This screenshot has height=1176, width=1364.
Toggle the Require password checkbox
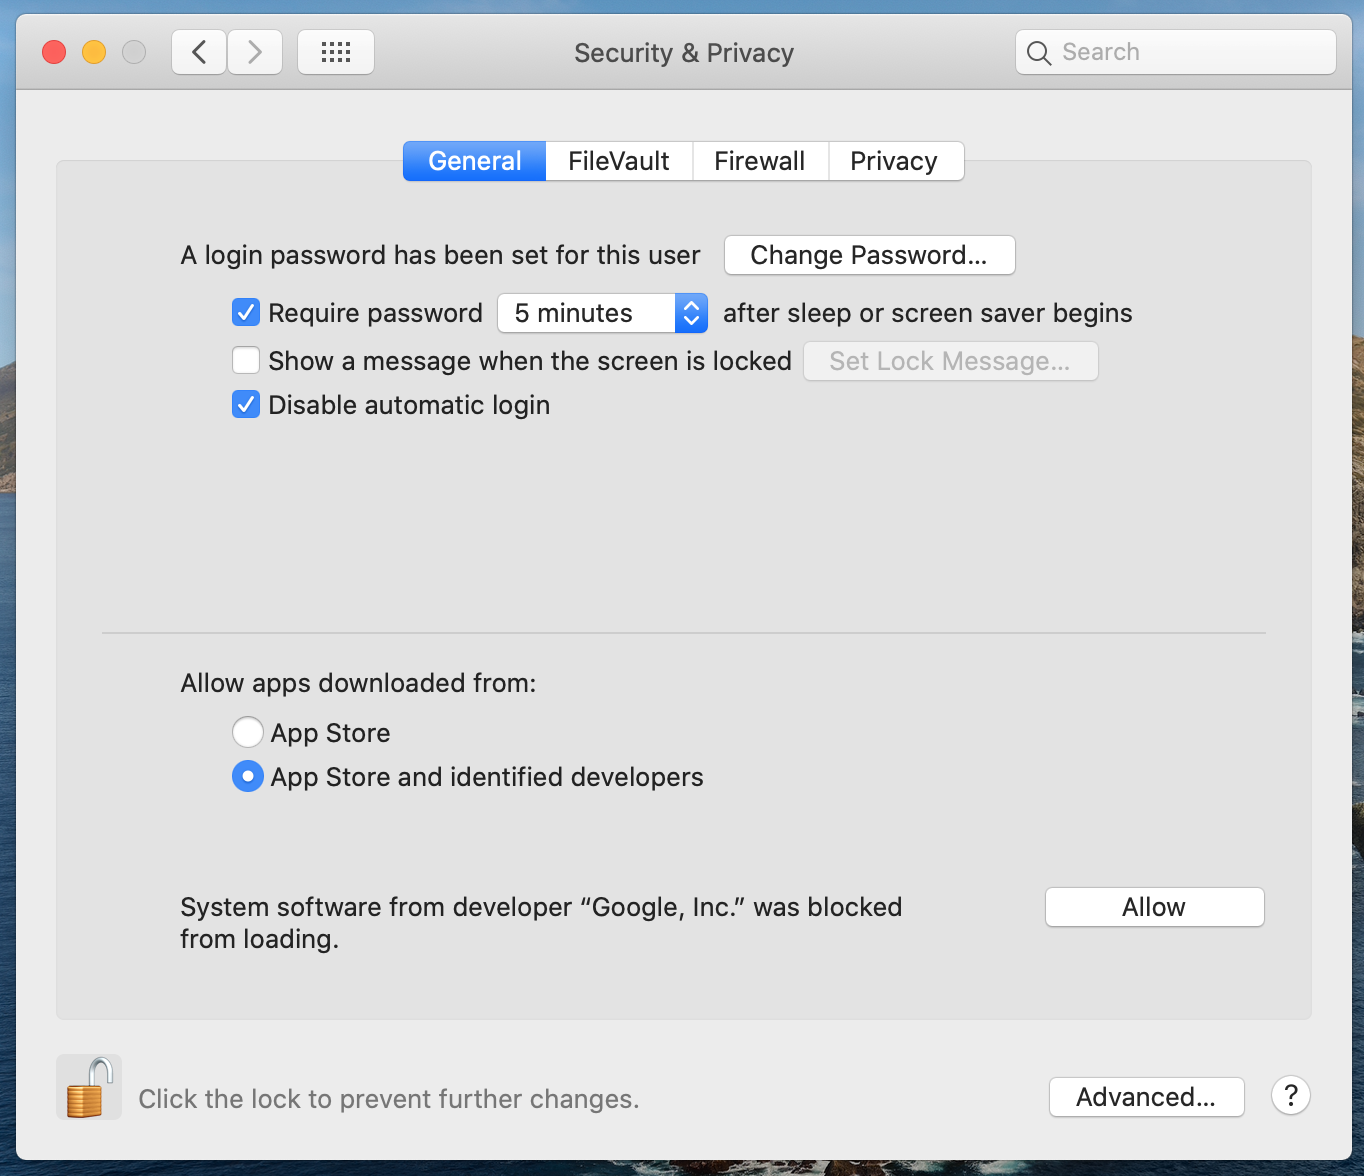tap(246, 313)
